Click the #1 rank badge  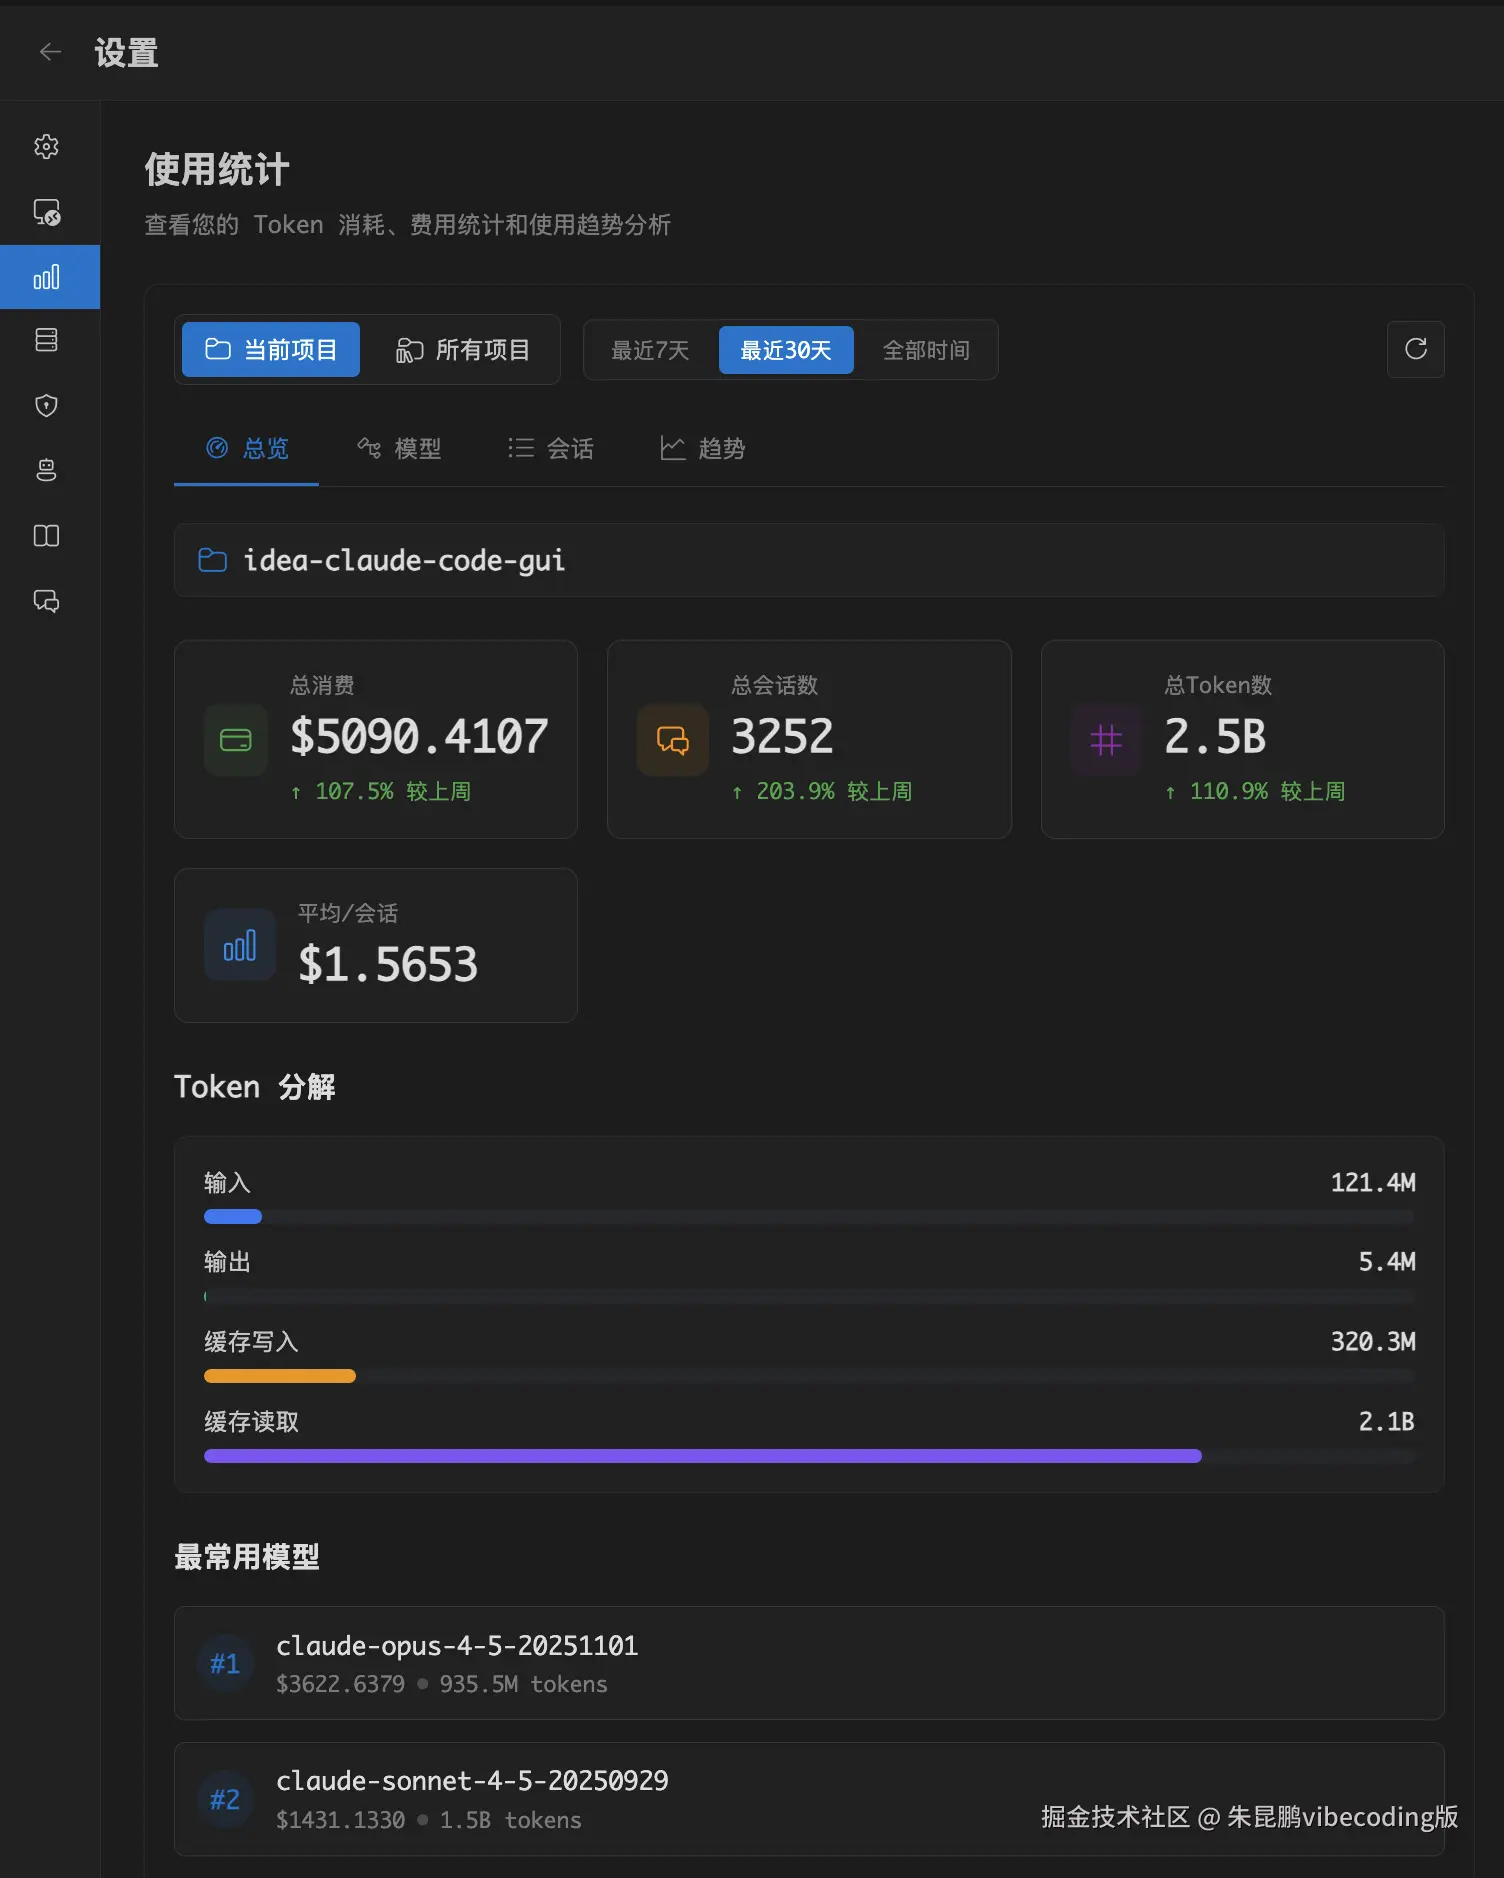(225, 1664)
